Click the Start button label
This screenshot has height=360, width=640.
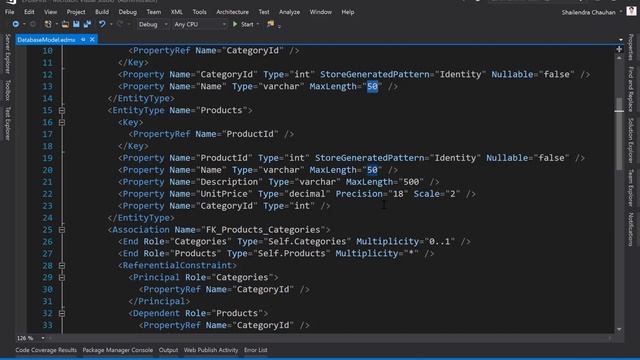coord(247,24)
